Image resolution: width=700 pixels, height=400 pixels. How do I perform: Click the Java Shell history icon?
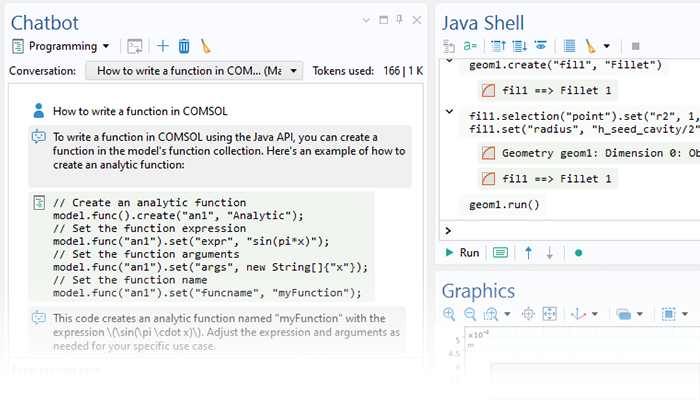coord(449,46)
